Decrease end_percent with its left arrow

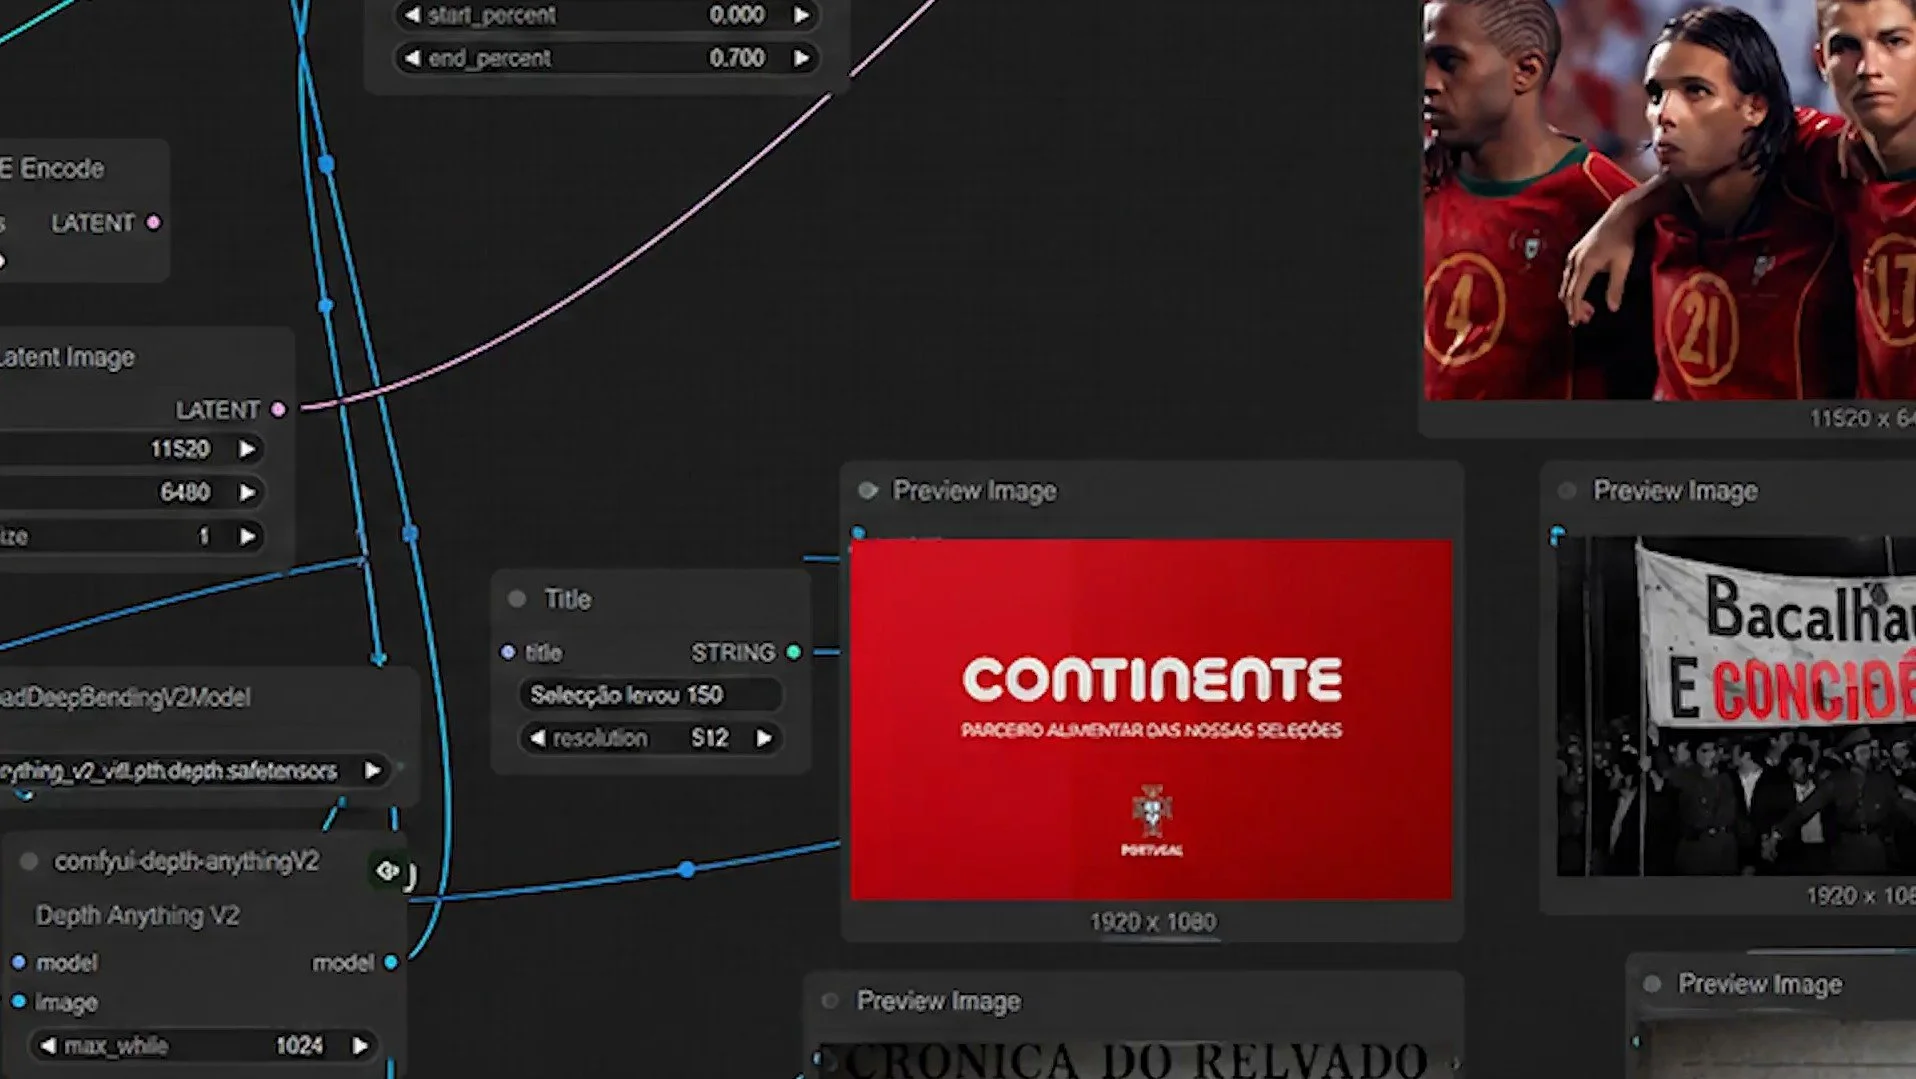[411, 59]
